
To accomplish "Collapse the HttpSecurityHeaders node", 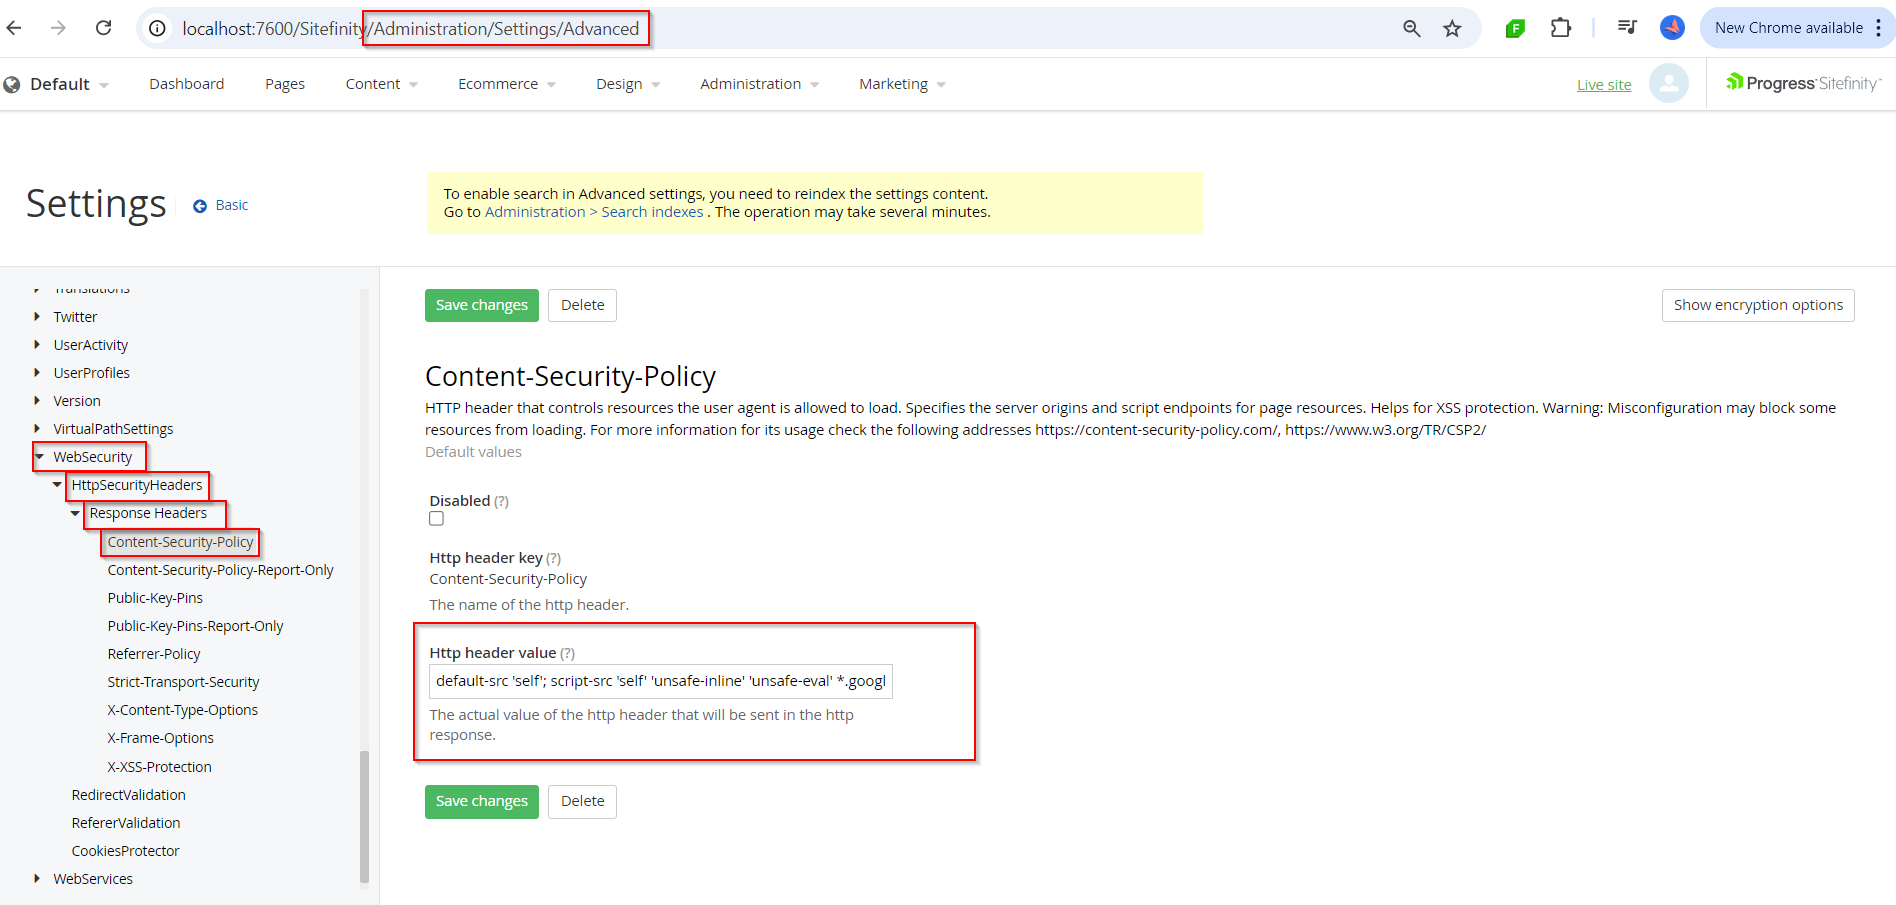I will click(57, 484).
